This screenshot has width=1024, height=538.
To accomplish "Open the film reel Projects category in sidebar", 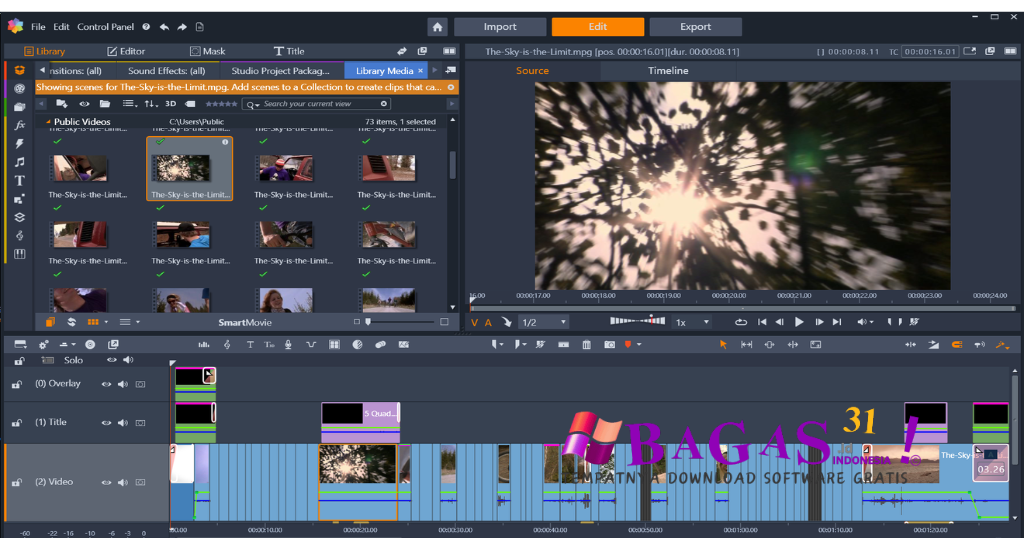I will coord(20,88).
